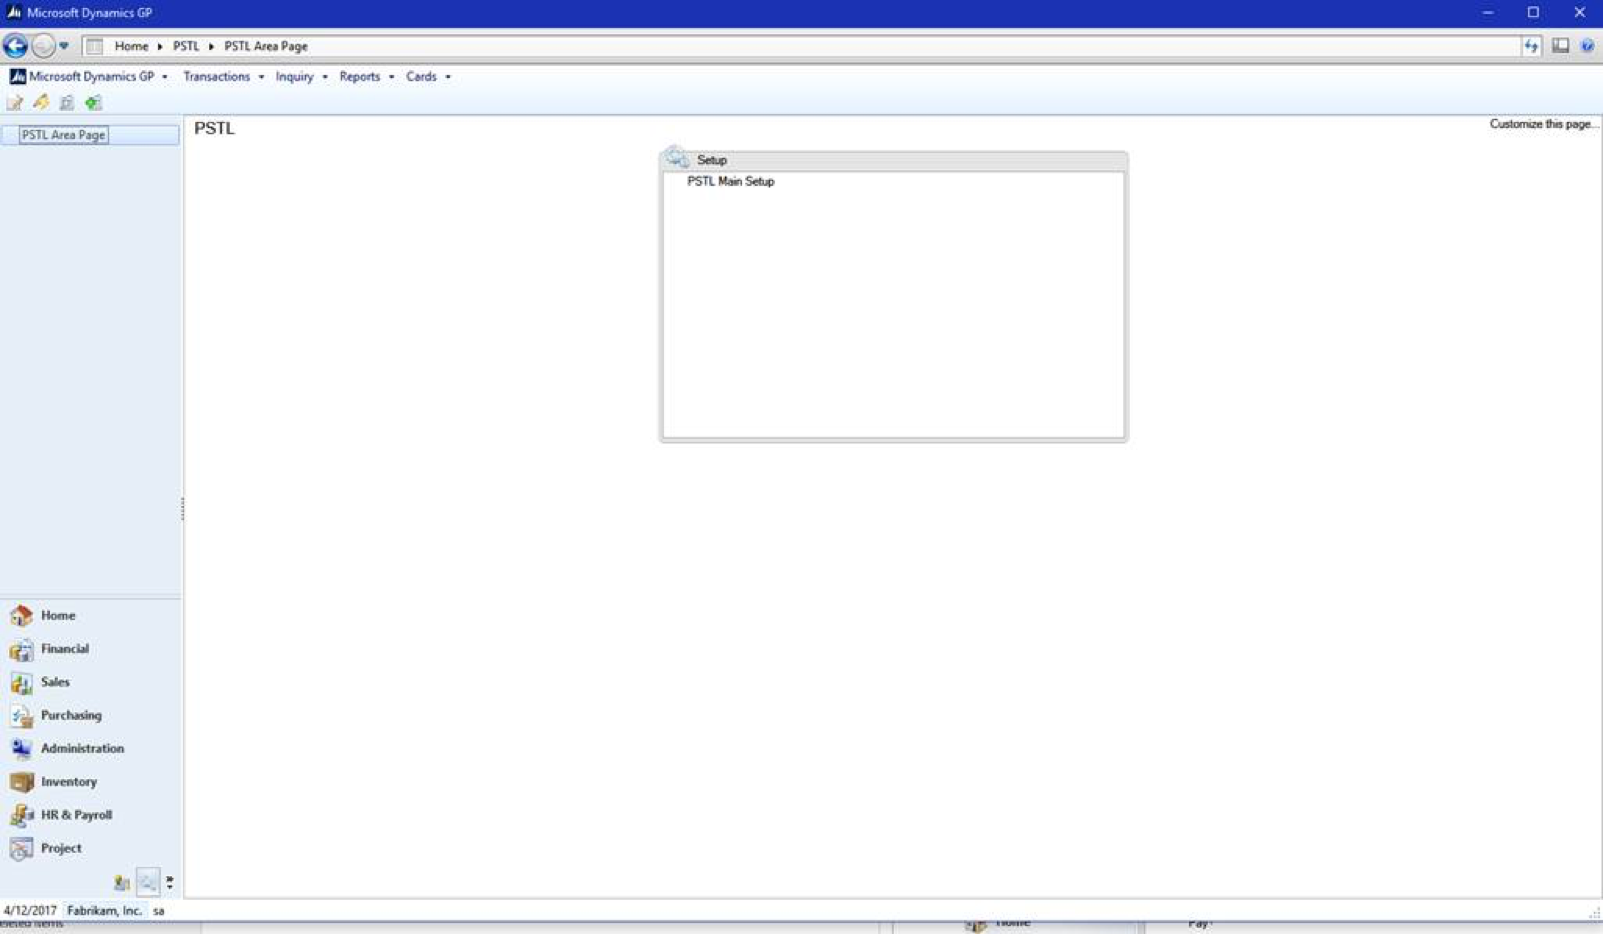Click the first toolbar note icon

click(15, 102)
